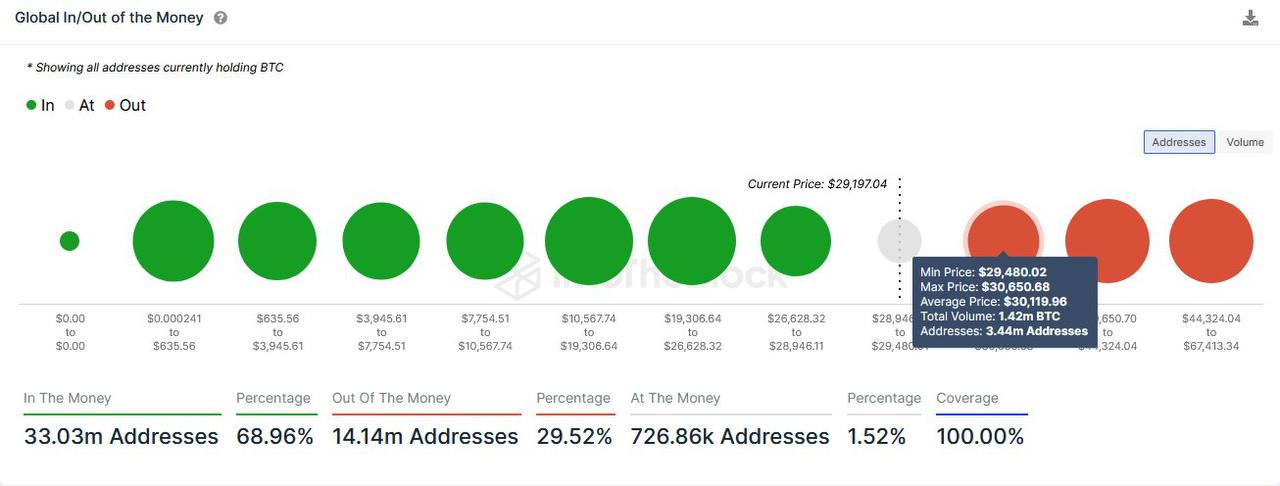This screenshot has width=1280, height=486.
Task: Toggle the red Out legend item
Action: point(125,105)
